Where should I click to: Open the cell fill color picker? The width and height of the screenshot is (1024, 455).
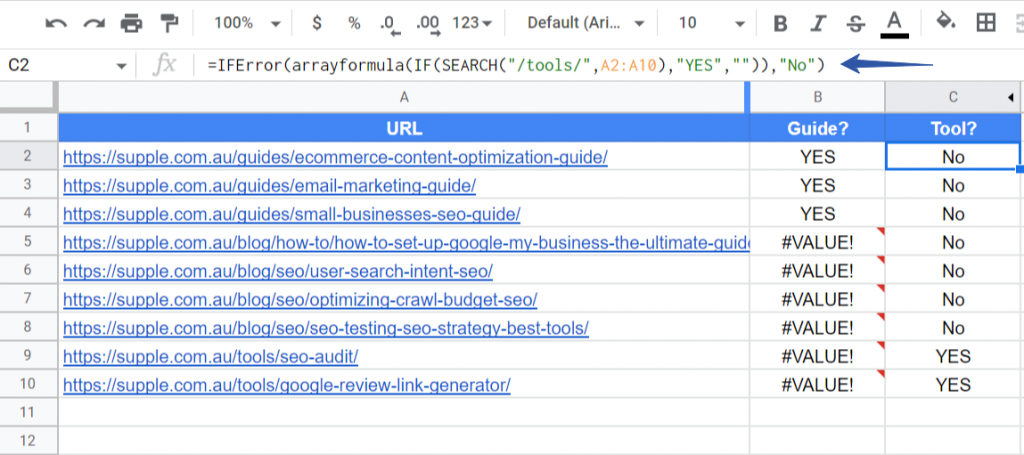click(945, 22)
